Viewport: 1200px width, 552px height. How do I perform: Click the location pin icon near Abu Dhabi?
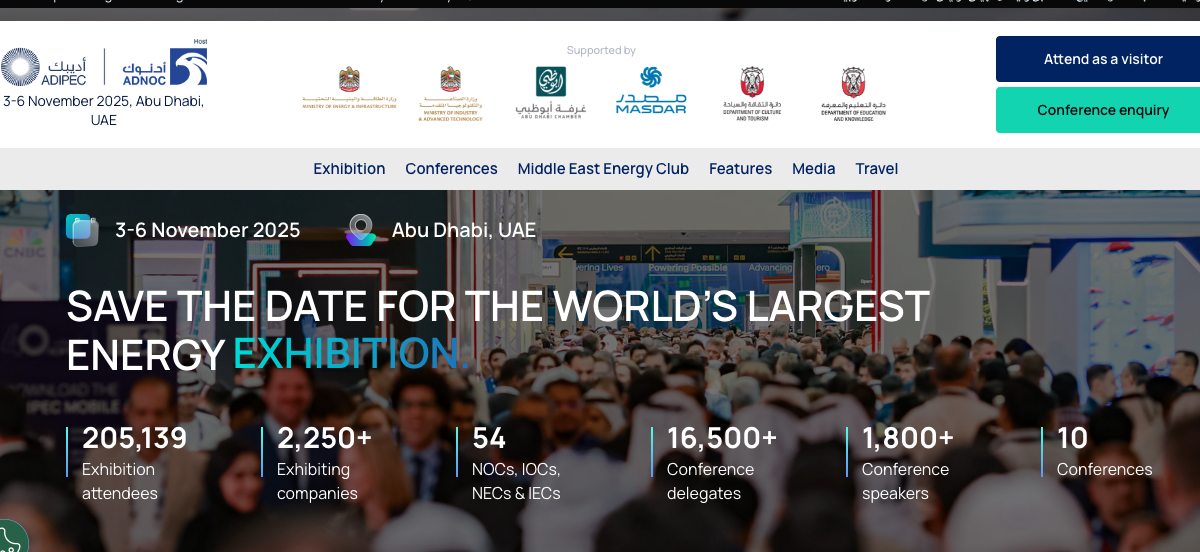tap(360, 230)
